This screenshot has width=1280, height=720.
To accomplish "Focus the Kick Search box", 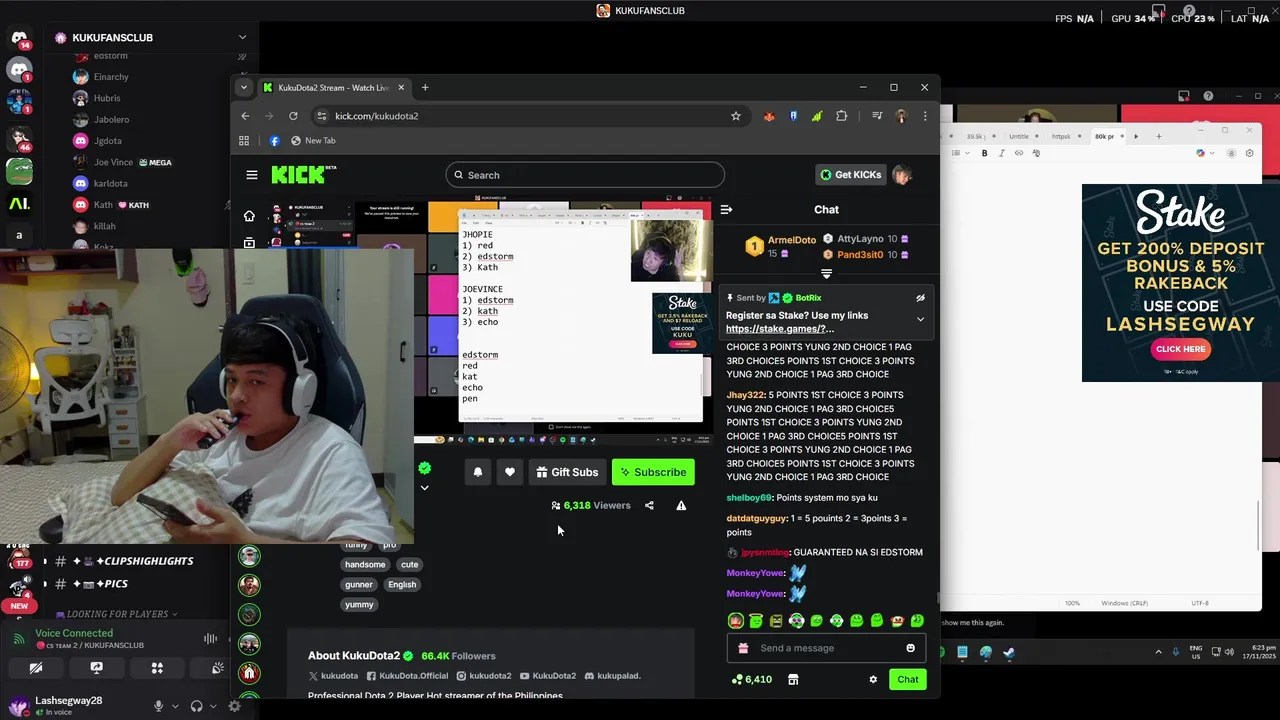I will point(585,175).
